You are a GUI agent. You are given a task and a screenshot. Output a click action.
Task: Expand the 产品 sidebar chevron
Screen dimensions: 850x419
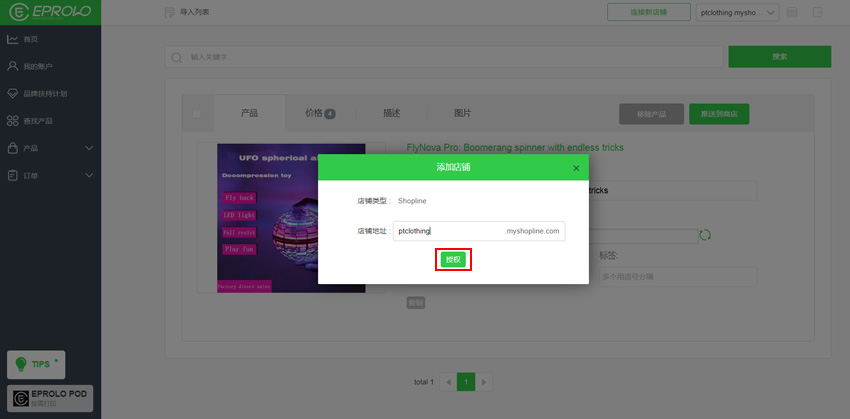[89, 148]
